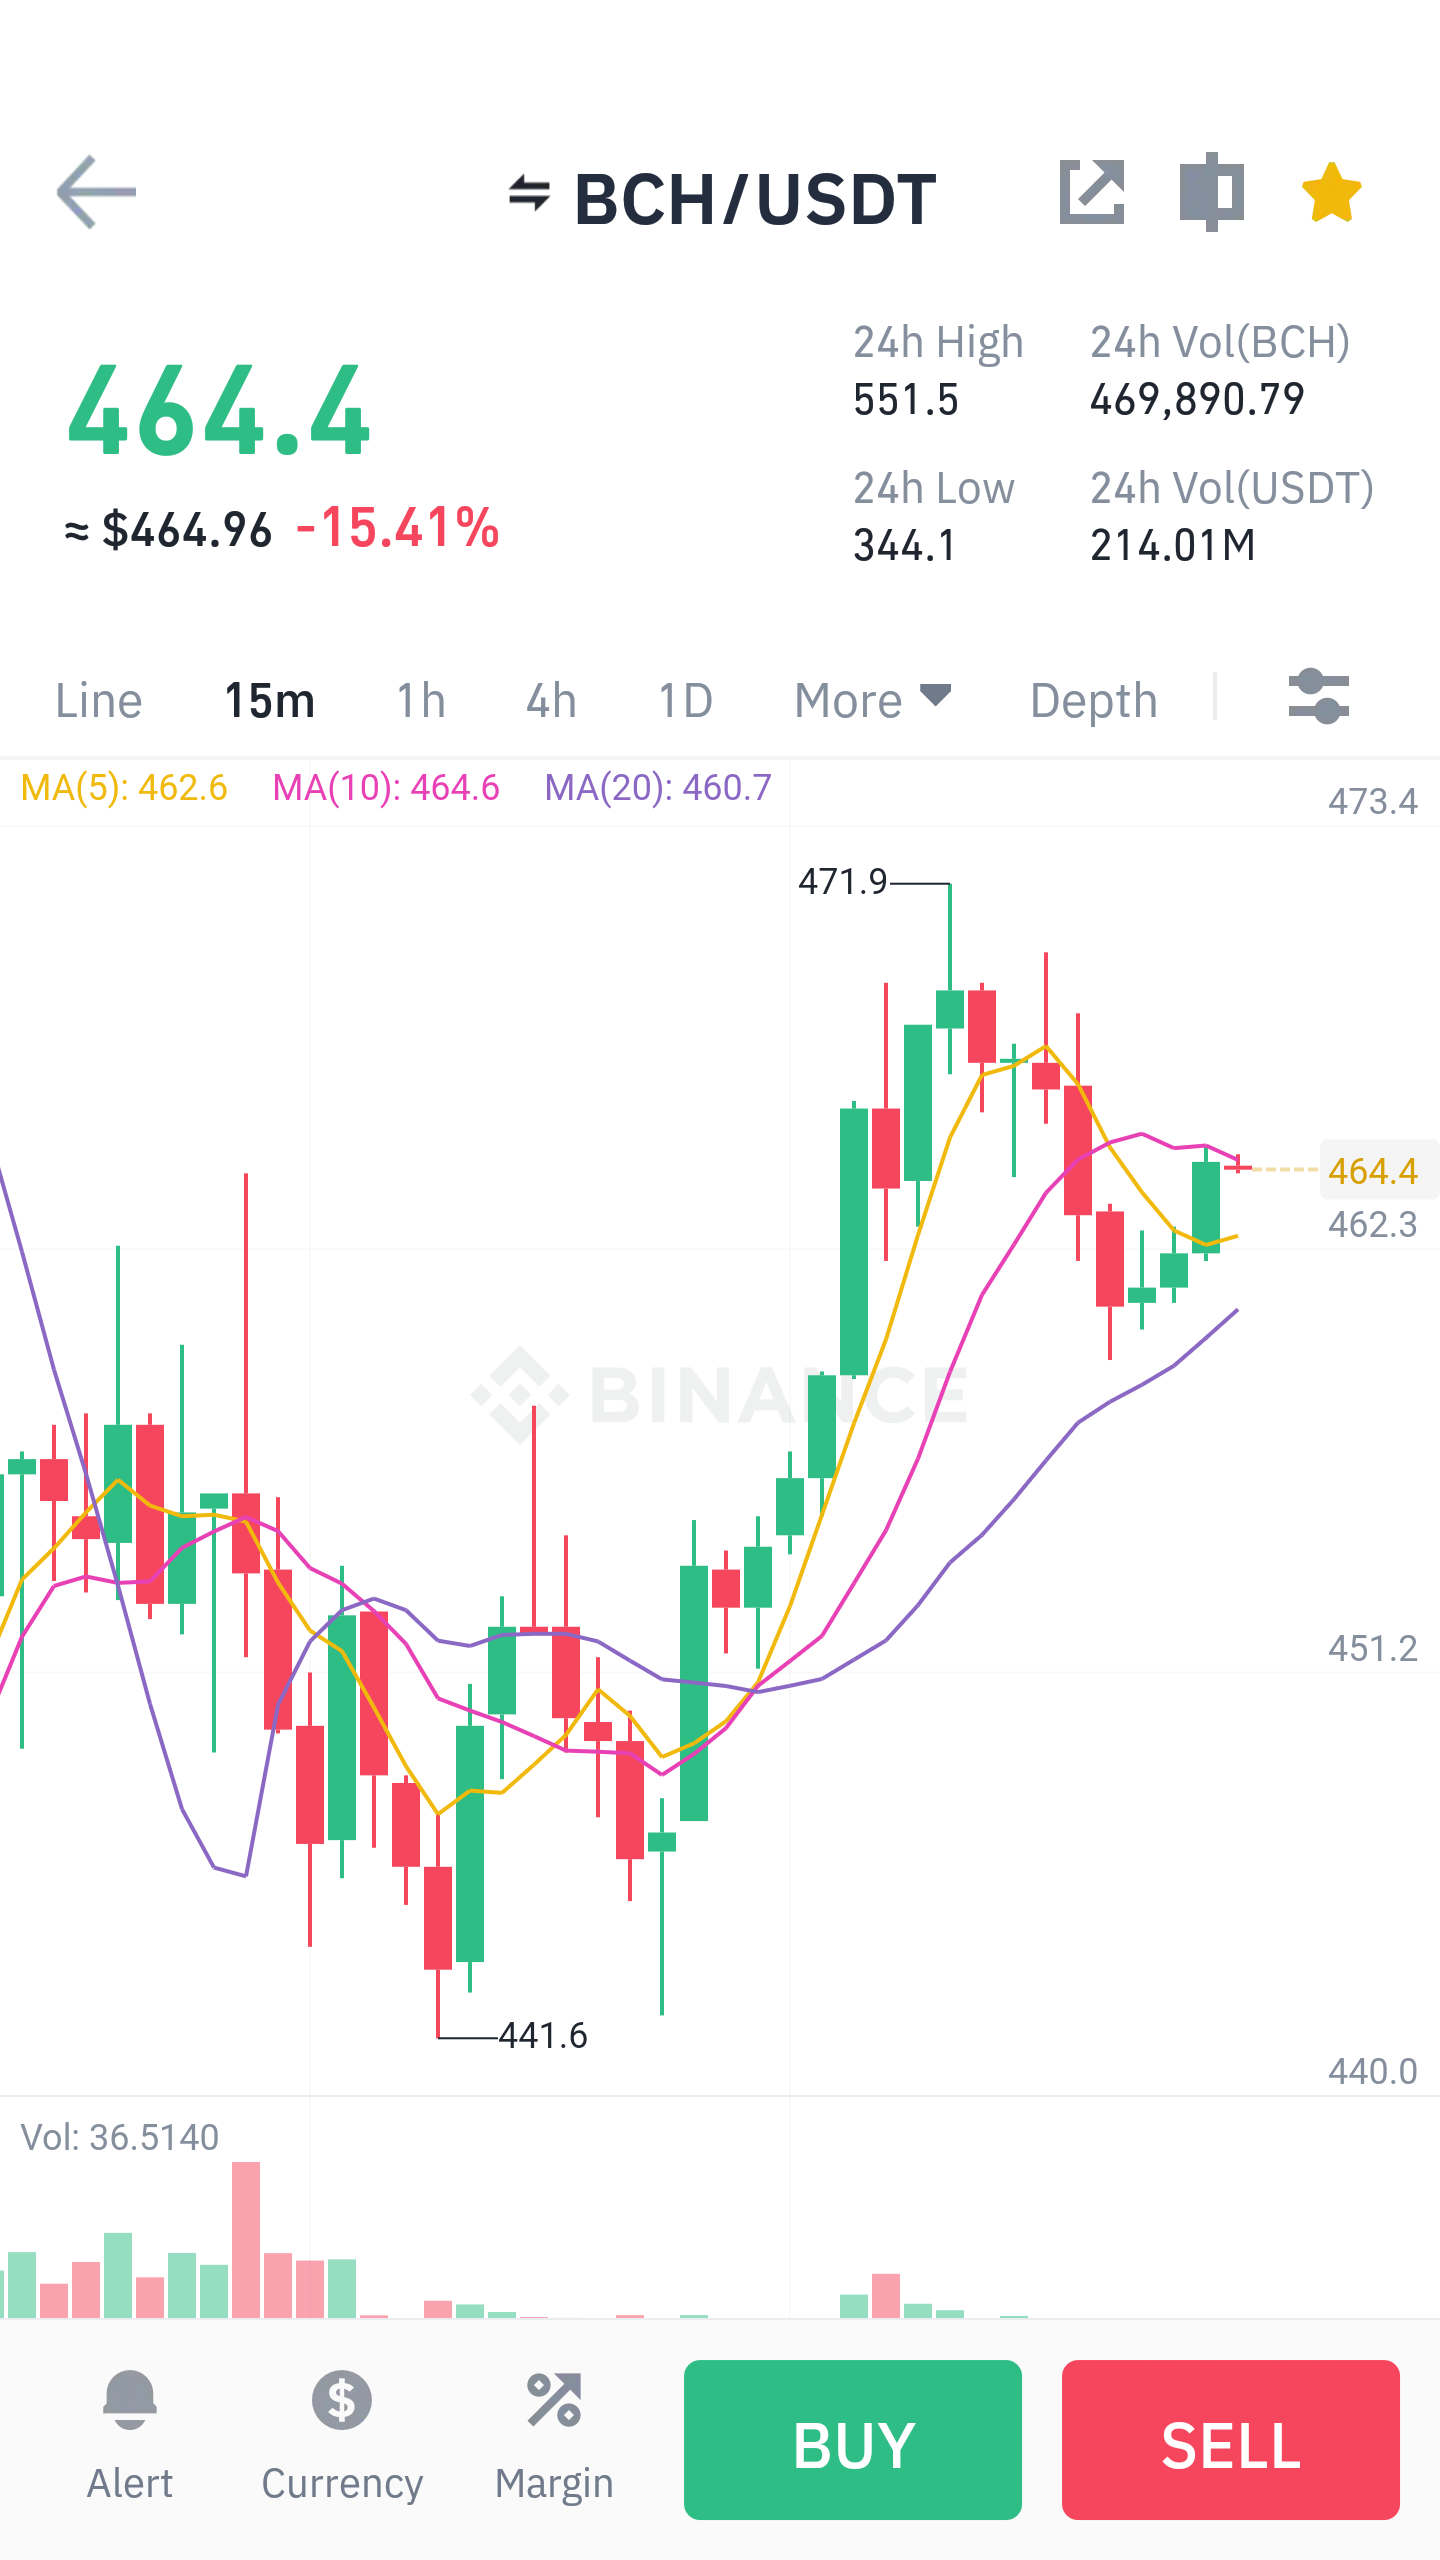Expand the More timeframes dropdown

[872, 699]
